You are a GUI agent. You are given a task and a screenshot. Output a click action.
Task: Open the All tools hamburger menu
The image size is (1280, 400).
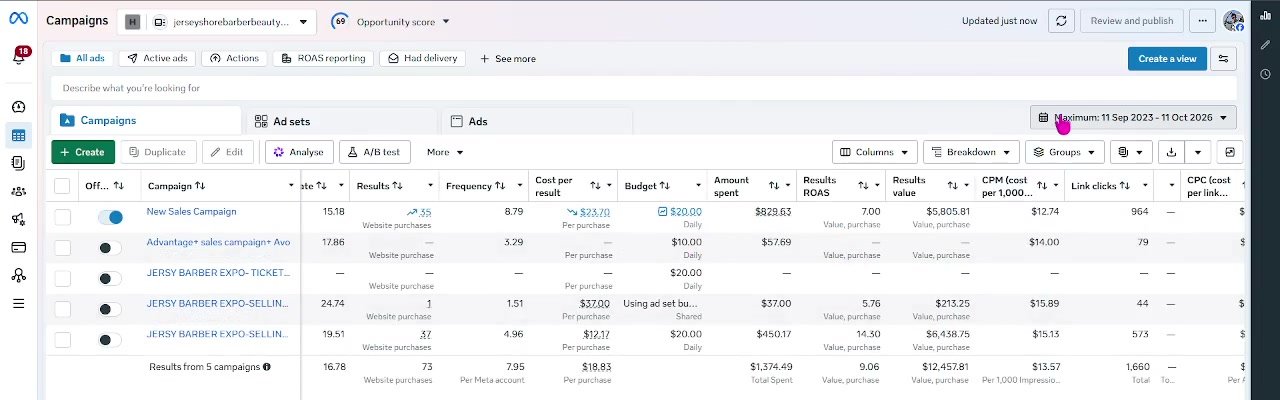click(18, 303)
